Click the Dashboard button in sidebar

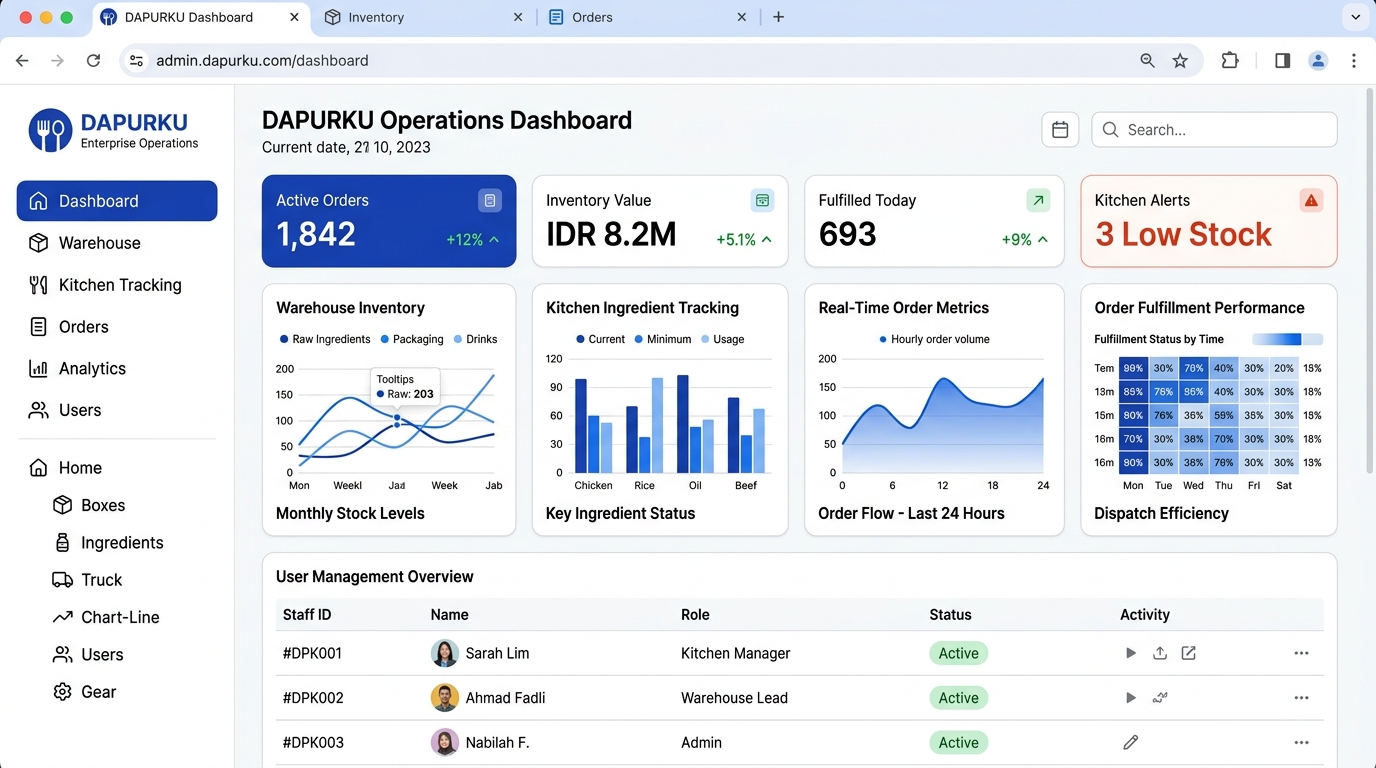click(x=117, y=201)
